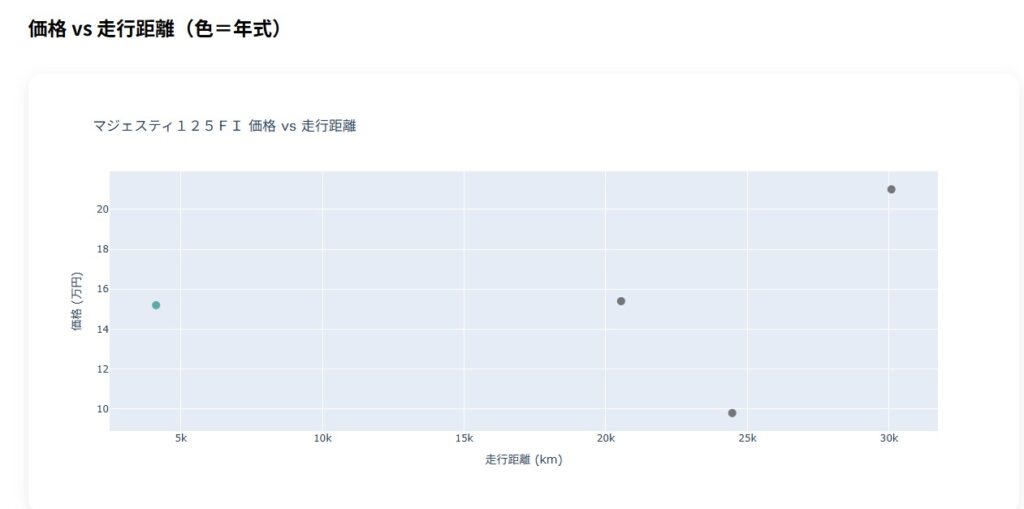The image size is (1024, 509).
Task: Click the x-axis title 走行距離 (km)
Action: pos(523,460)
